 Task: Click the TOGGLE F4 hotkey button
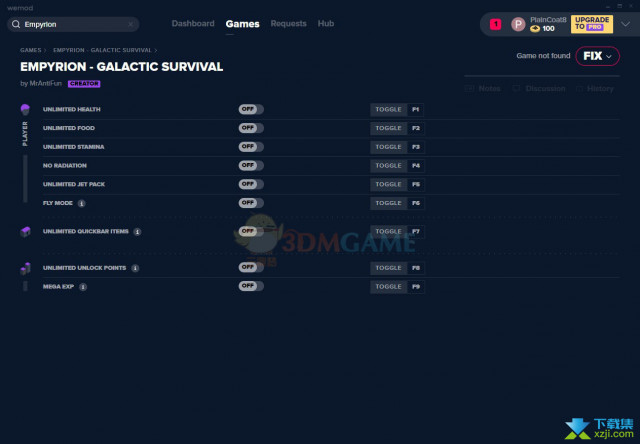(397, 166)
